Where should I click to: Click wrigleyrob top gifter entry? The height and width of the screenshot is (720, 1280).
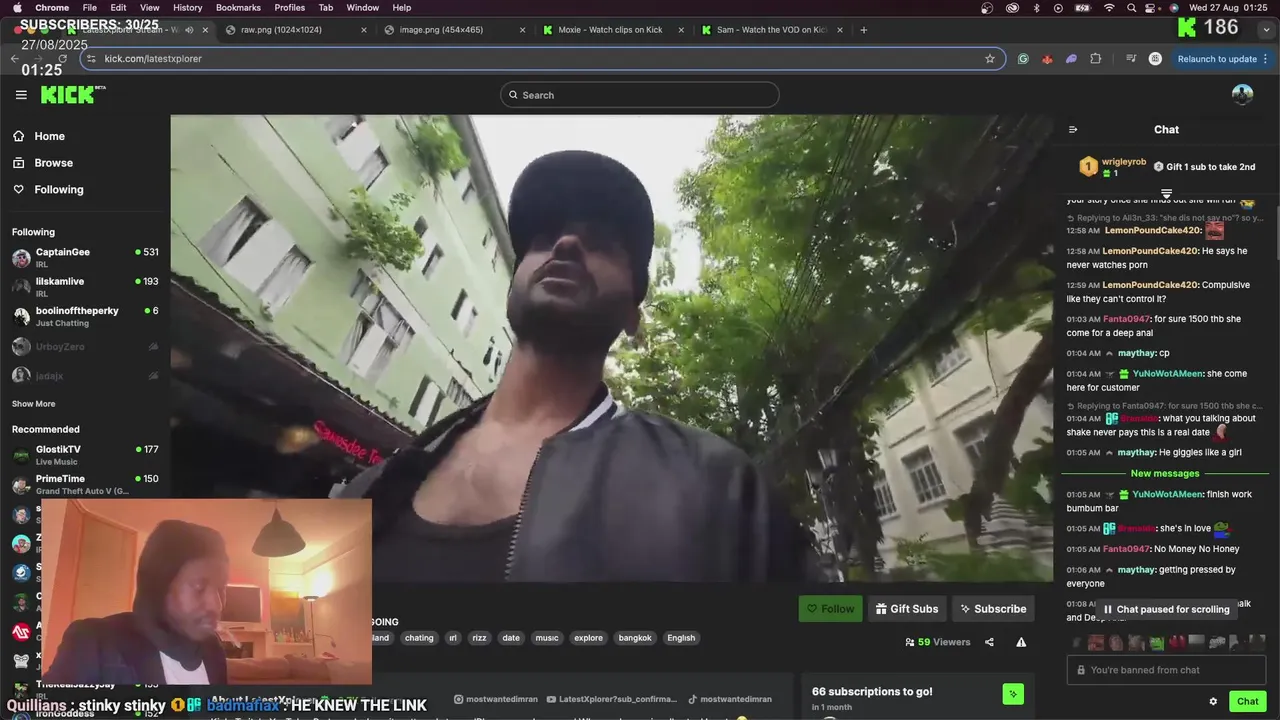(1112, 167)
